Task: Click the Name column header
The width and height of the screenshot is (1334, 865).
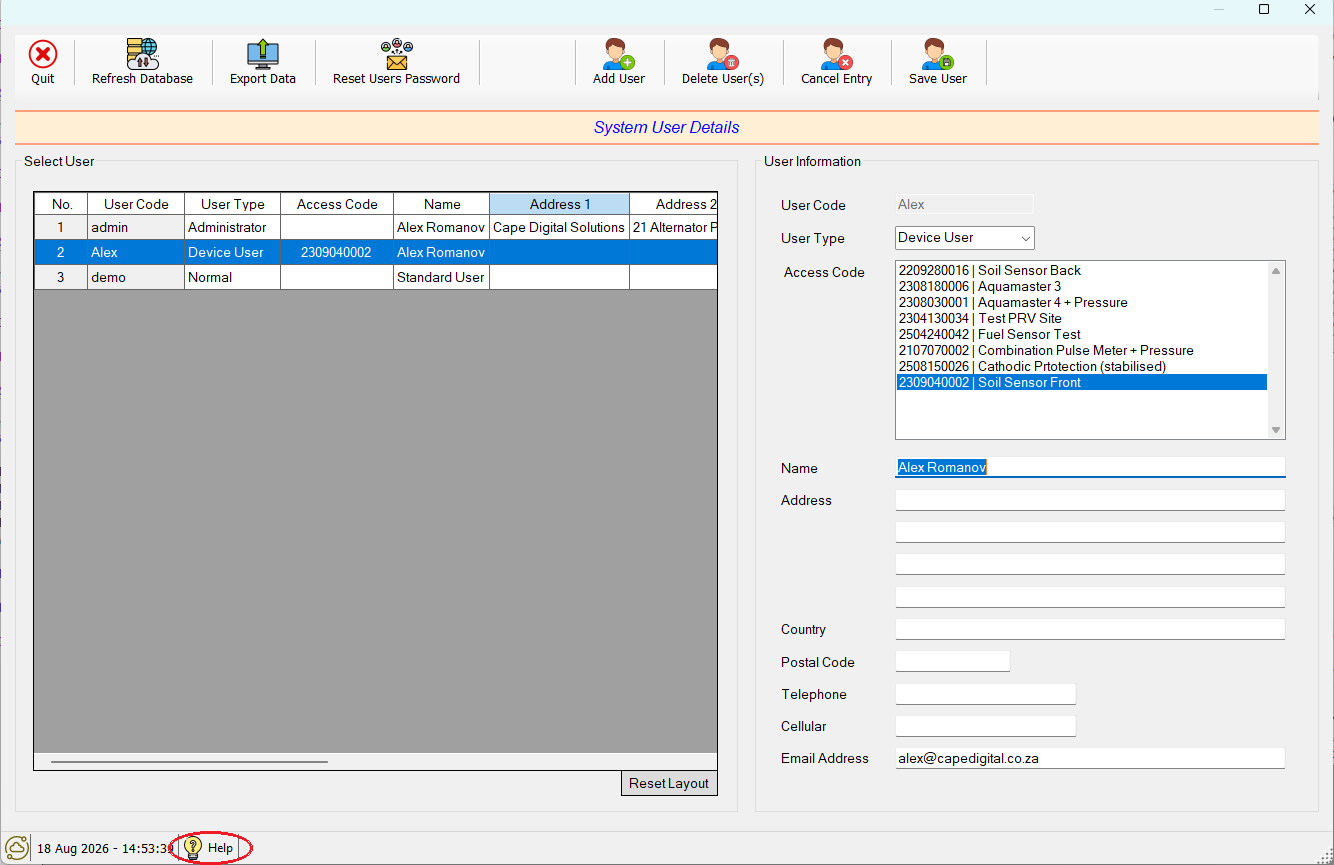Action: click(442, 204)
